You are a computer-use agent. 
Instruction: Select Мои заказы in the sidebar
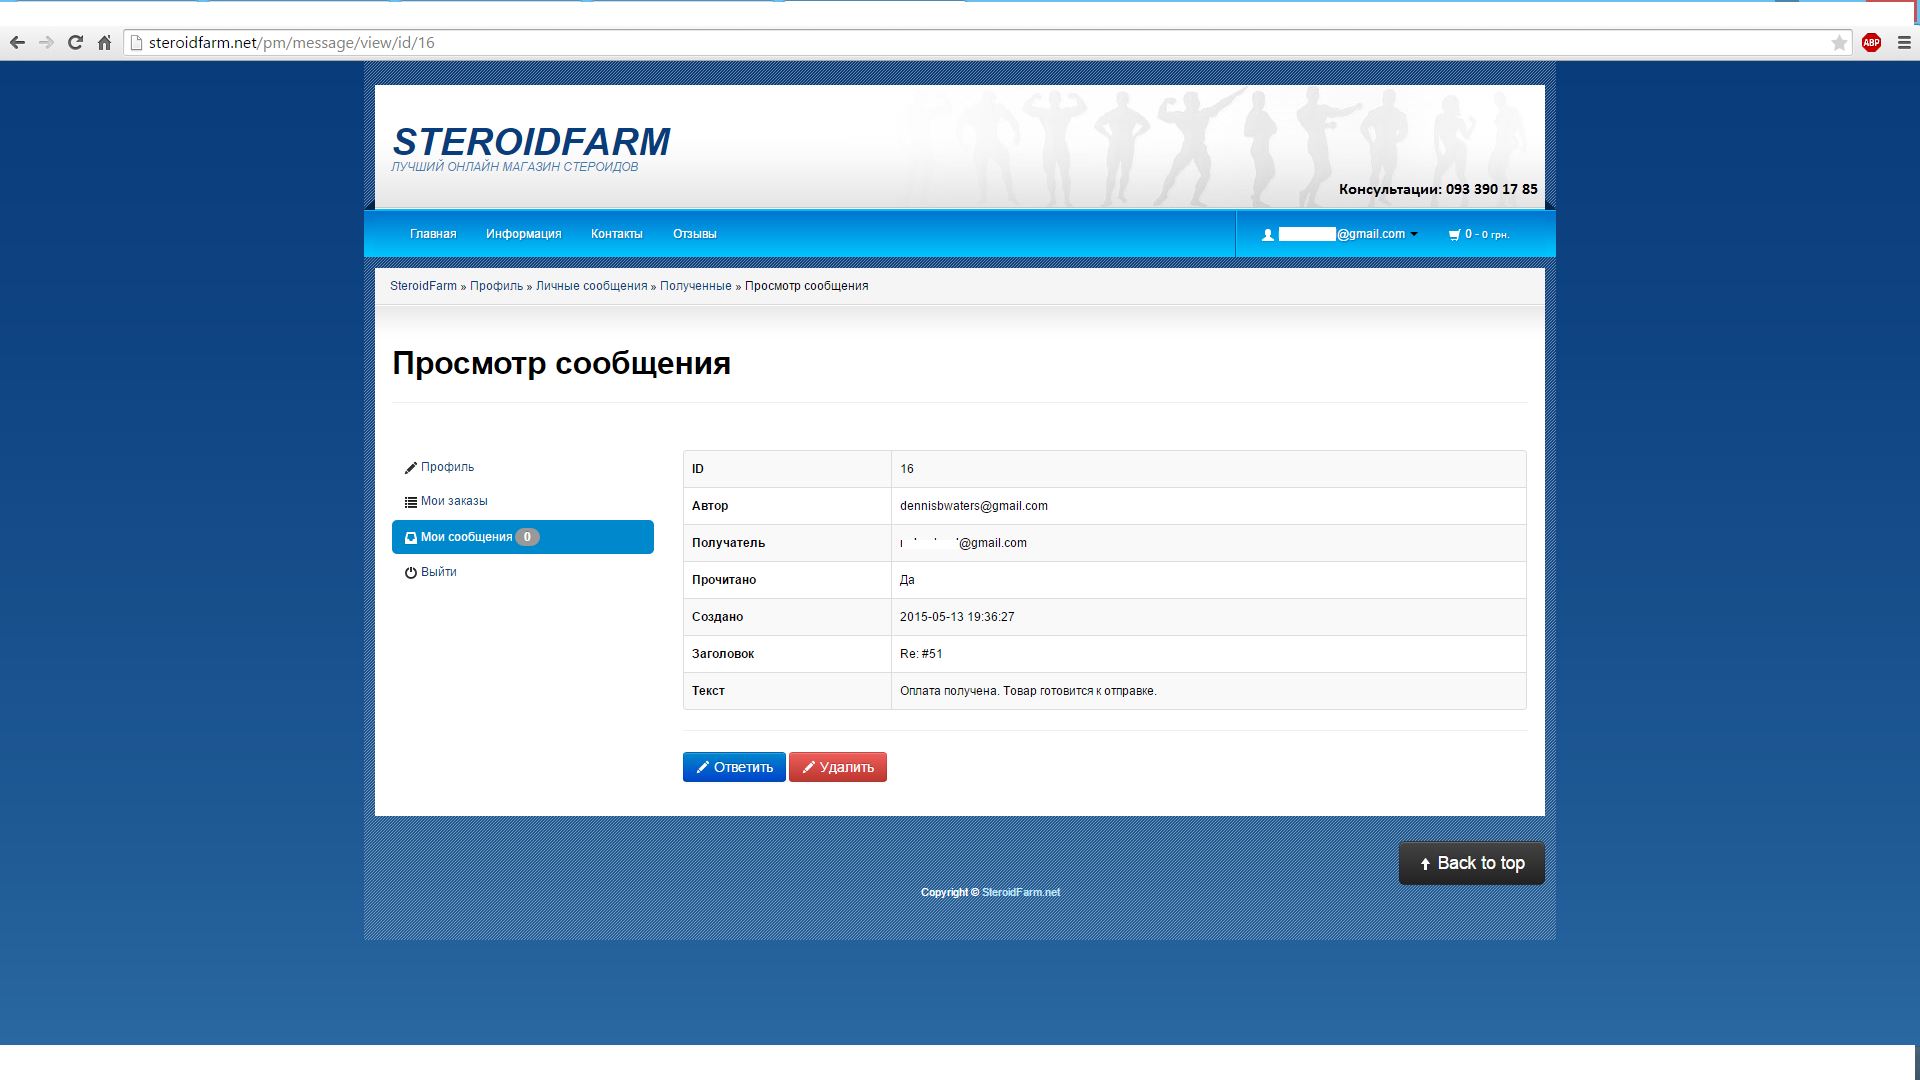[454, 501]
